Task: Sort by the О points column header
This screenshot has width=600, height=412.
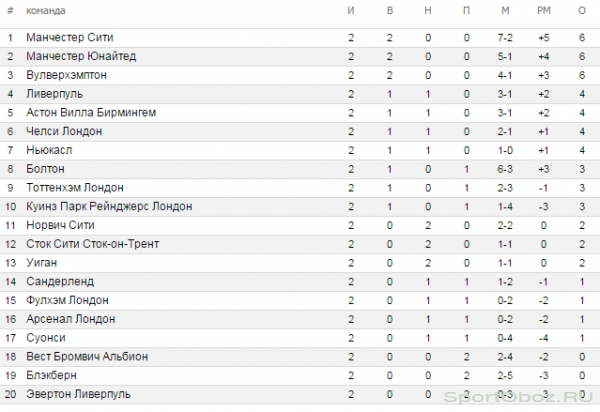Action: tap(582, 11)
